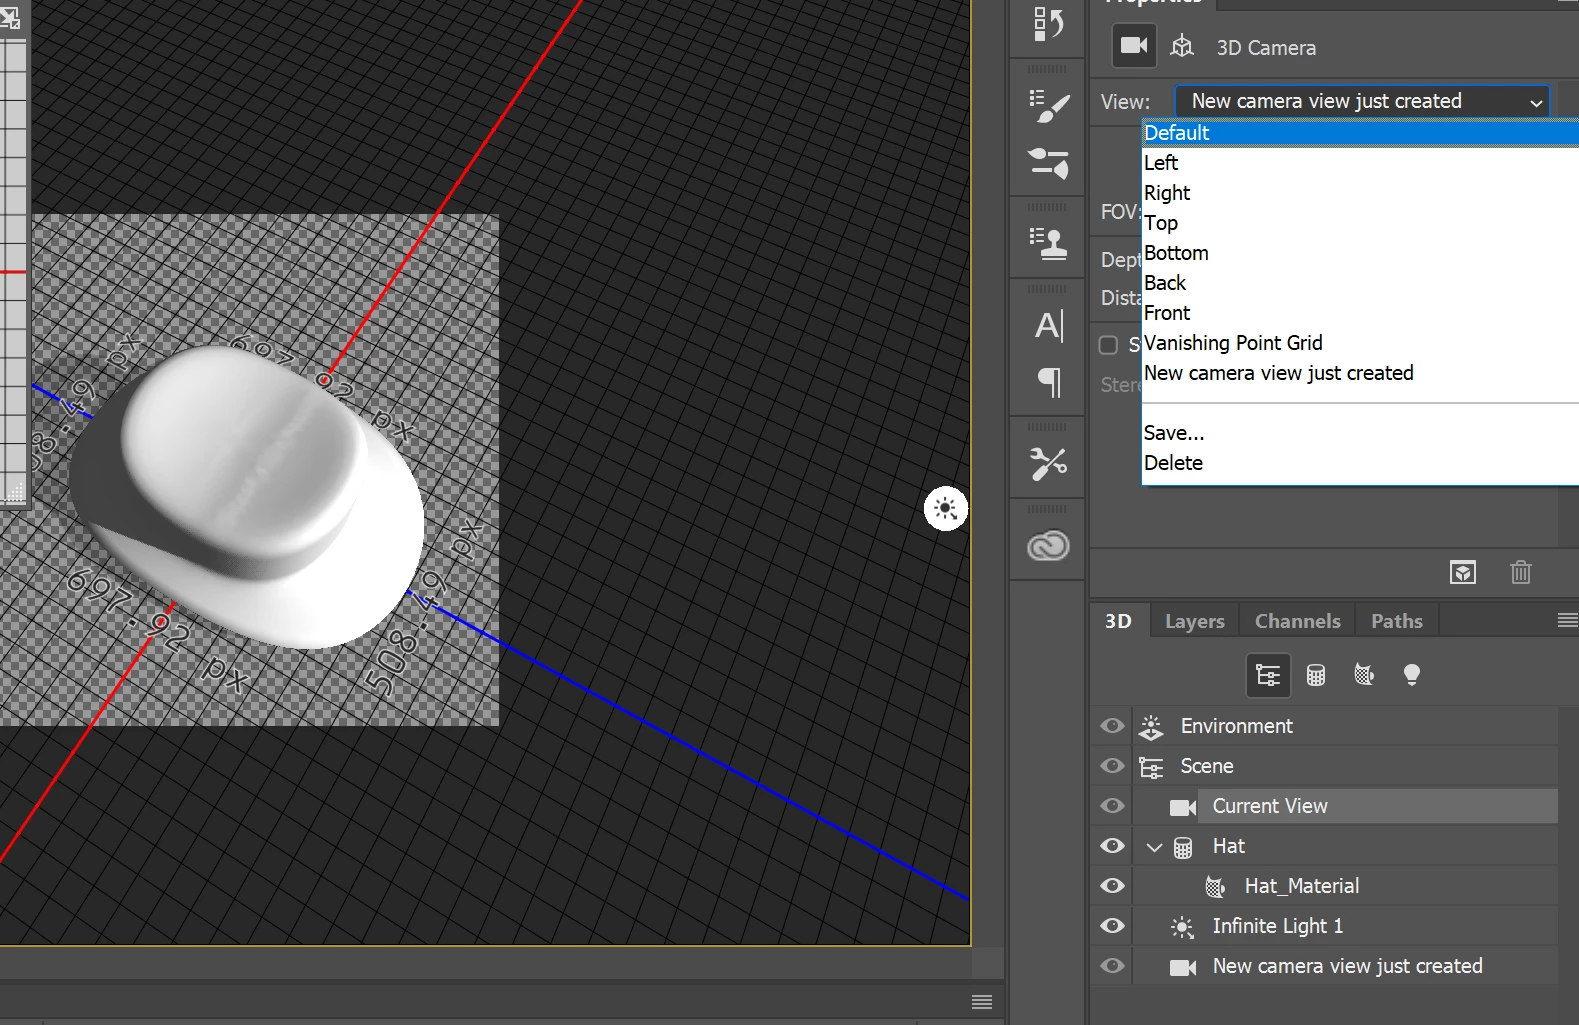Click the Hat mesh icon

tap(1183, 847)
